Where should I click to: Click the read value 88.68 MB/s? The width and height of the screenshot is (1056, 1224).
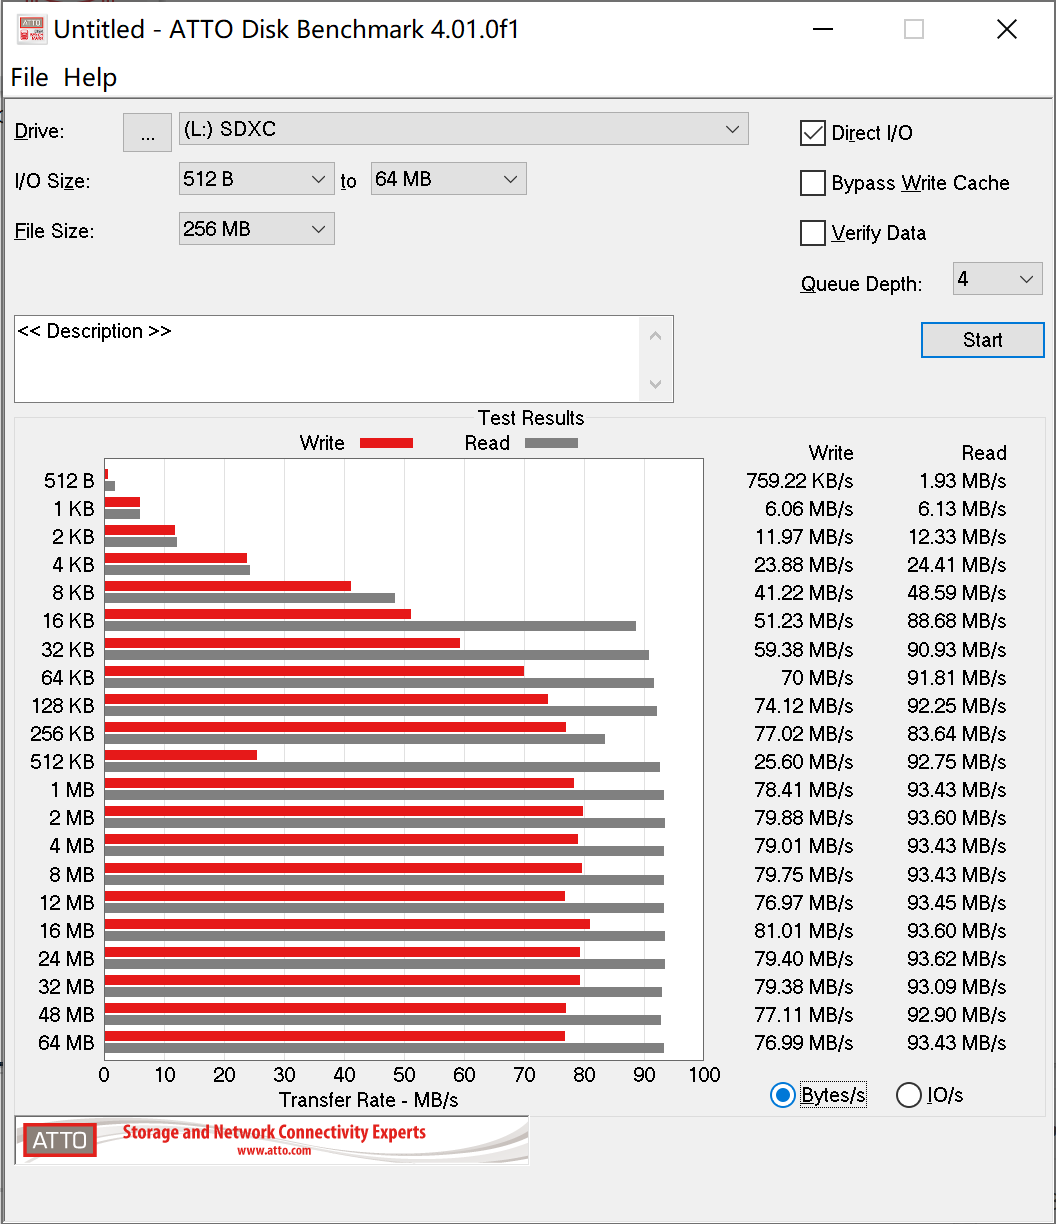click(957, 621)
